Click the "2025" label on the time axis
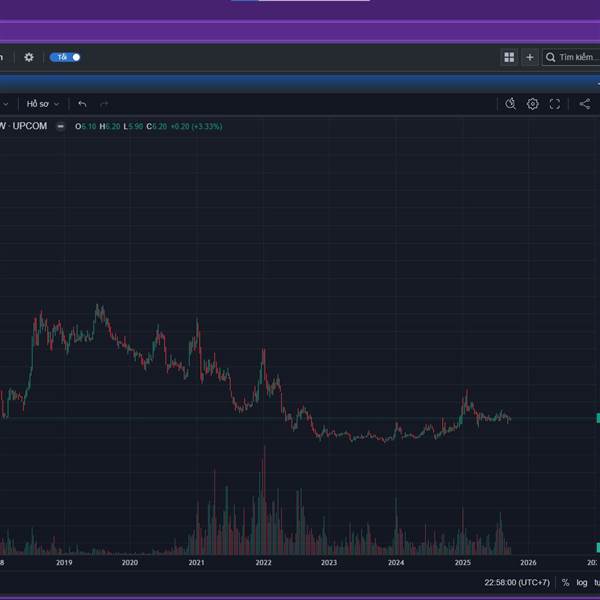Viewport: 600px width, 600px height. pyautogui.click(x=462, y=563)
